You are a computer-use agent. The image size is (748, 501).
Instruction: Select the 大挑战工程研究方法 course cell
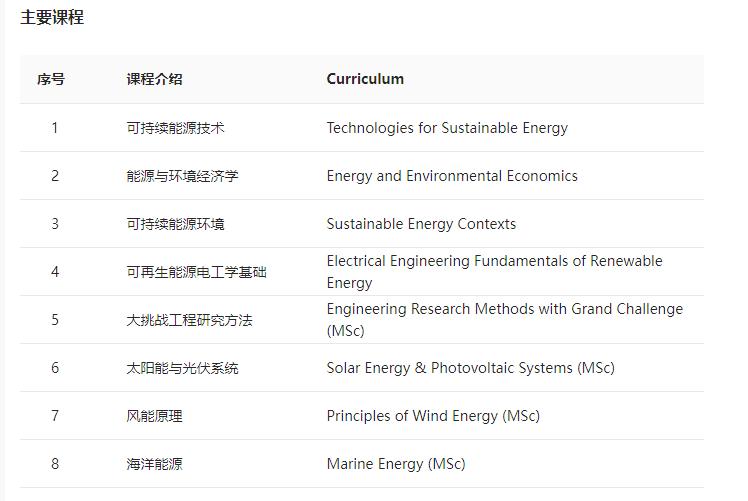(x=189, y=320)
